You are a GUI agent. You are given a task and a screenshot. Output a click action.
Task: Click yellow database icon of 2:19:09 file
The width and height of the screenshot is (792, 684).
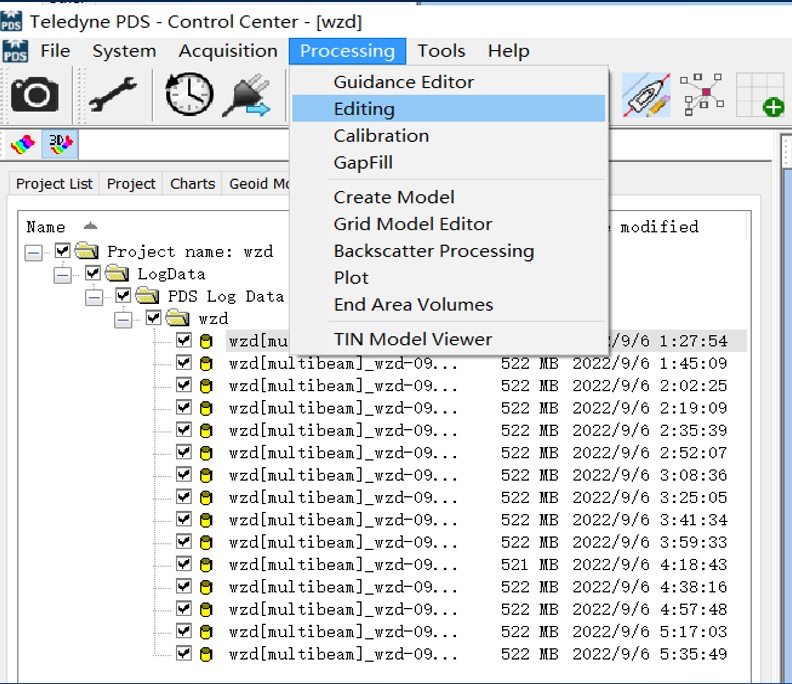206,408
